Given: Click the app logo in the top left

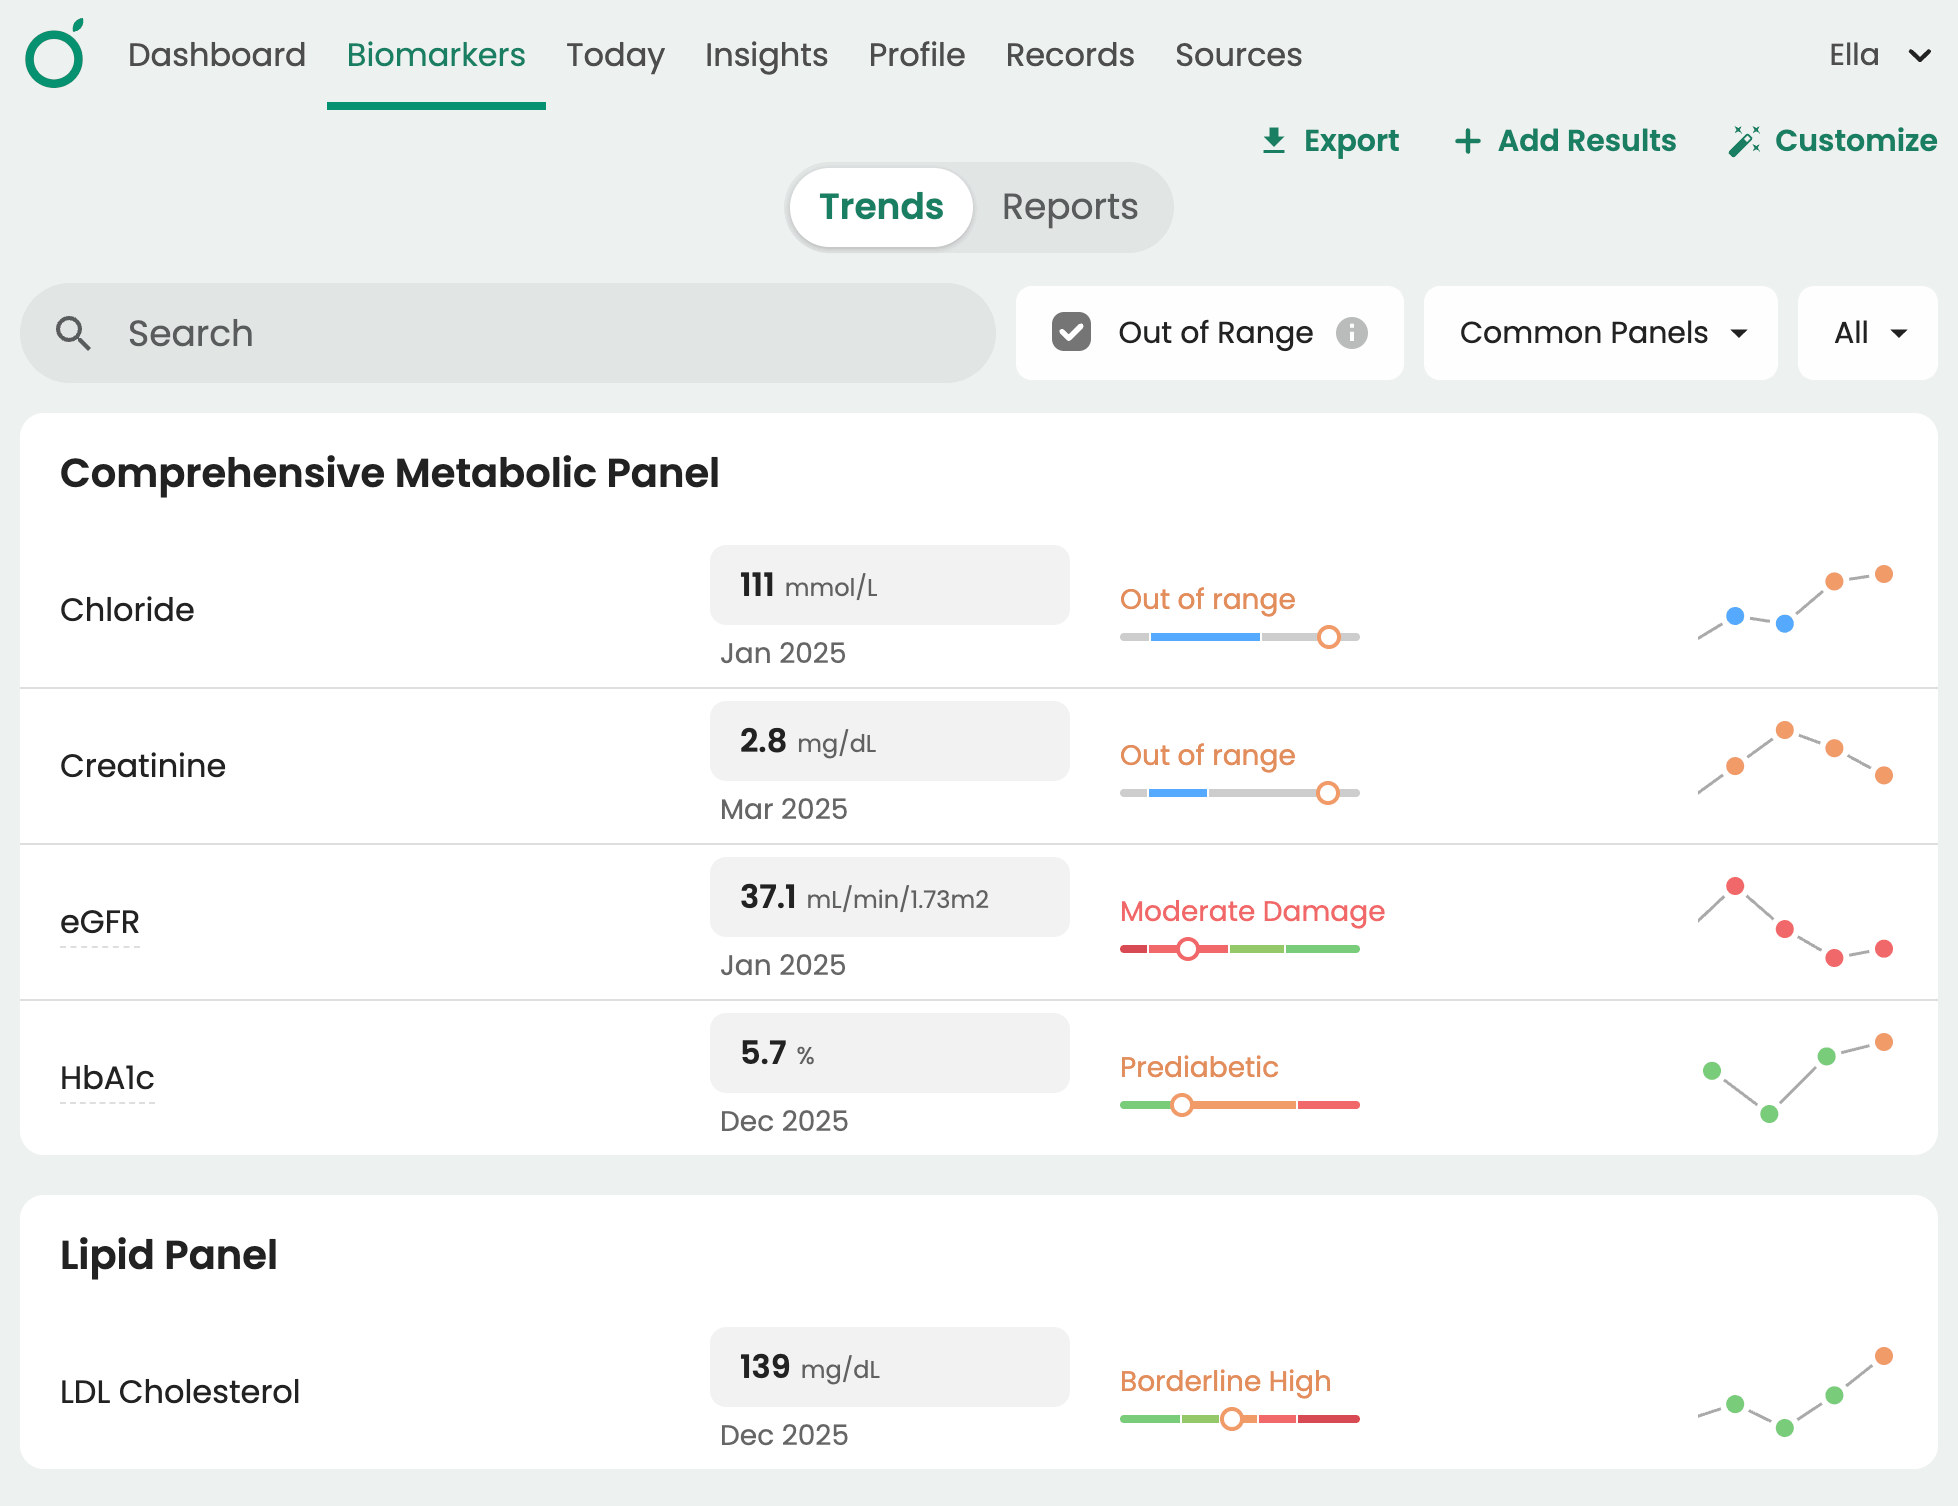Looking at the screenshot, I should [x=54, y=55].
